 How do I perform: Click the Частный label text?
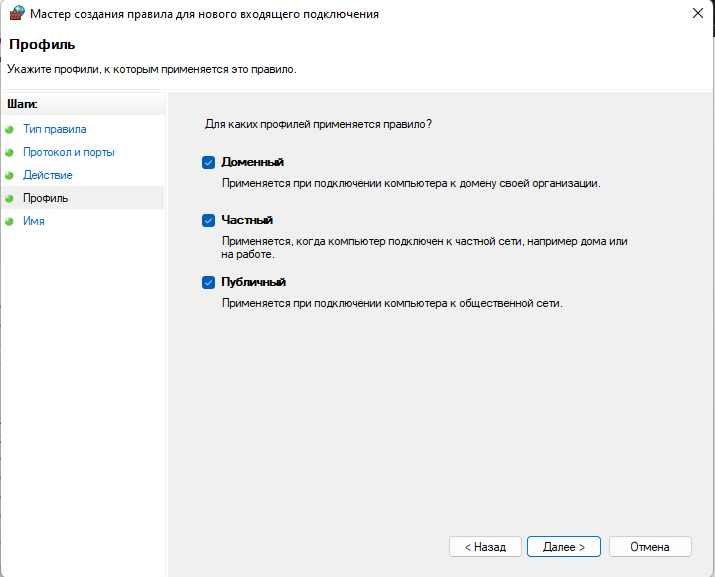247,220
